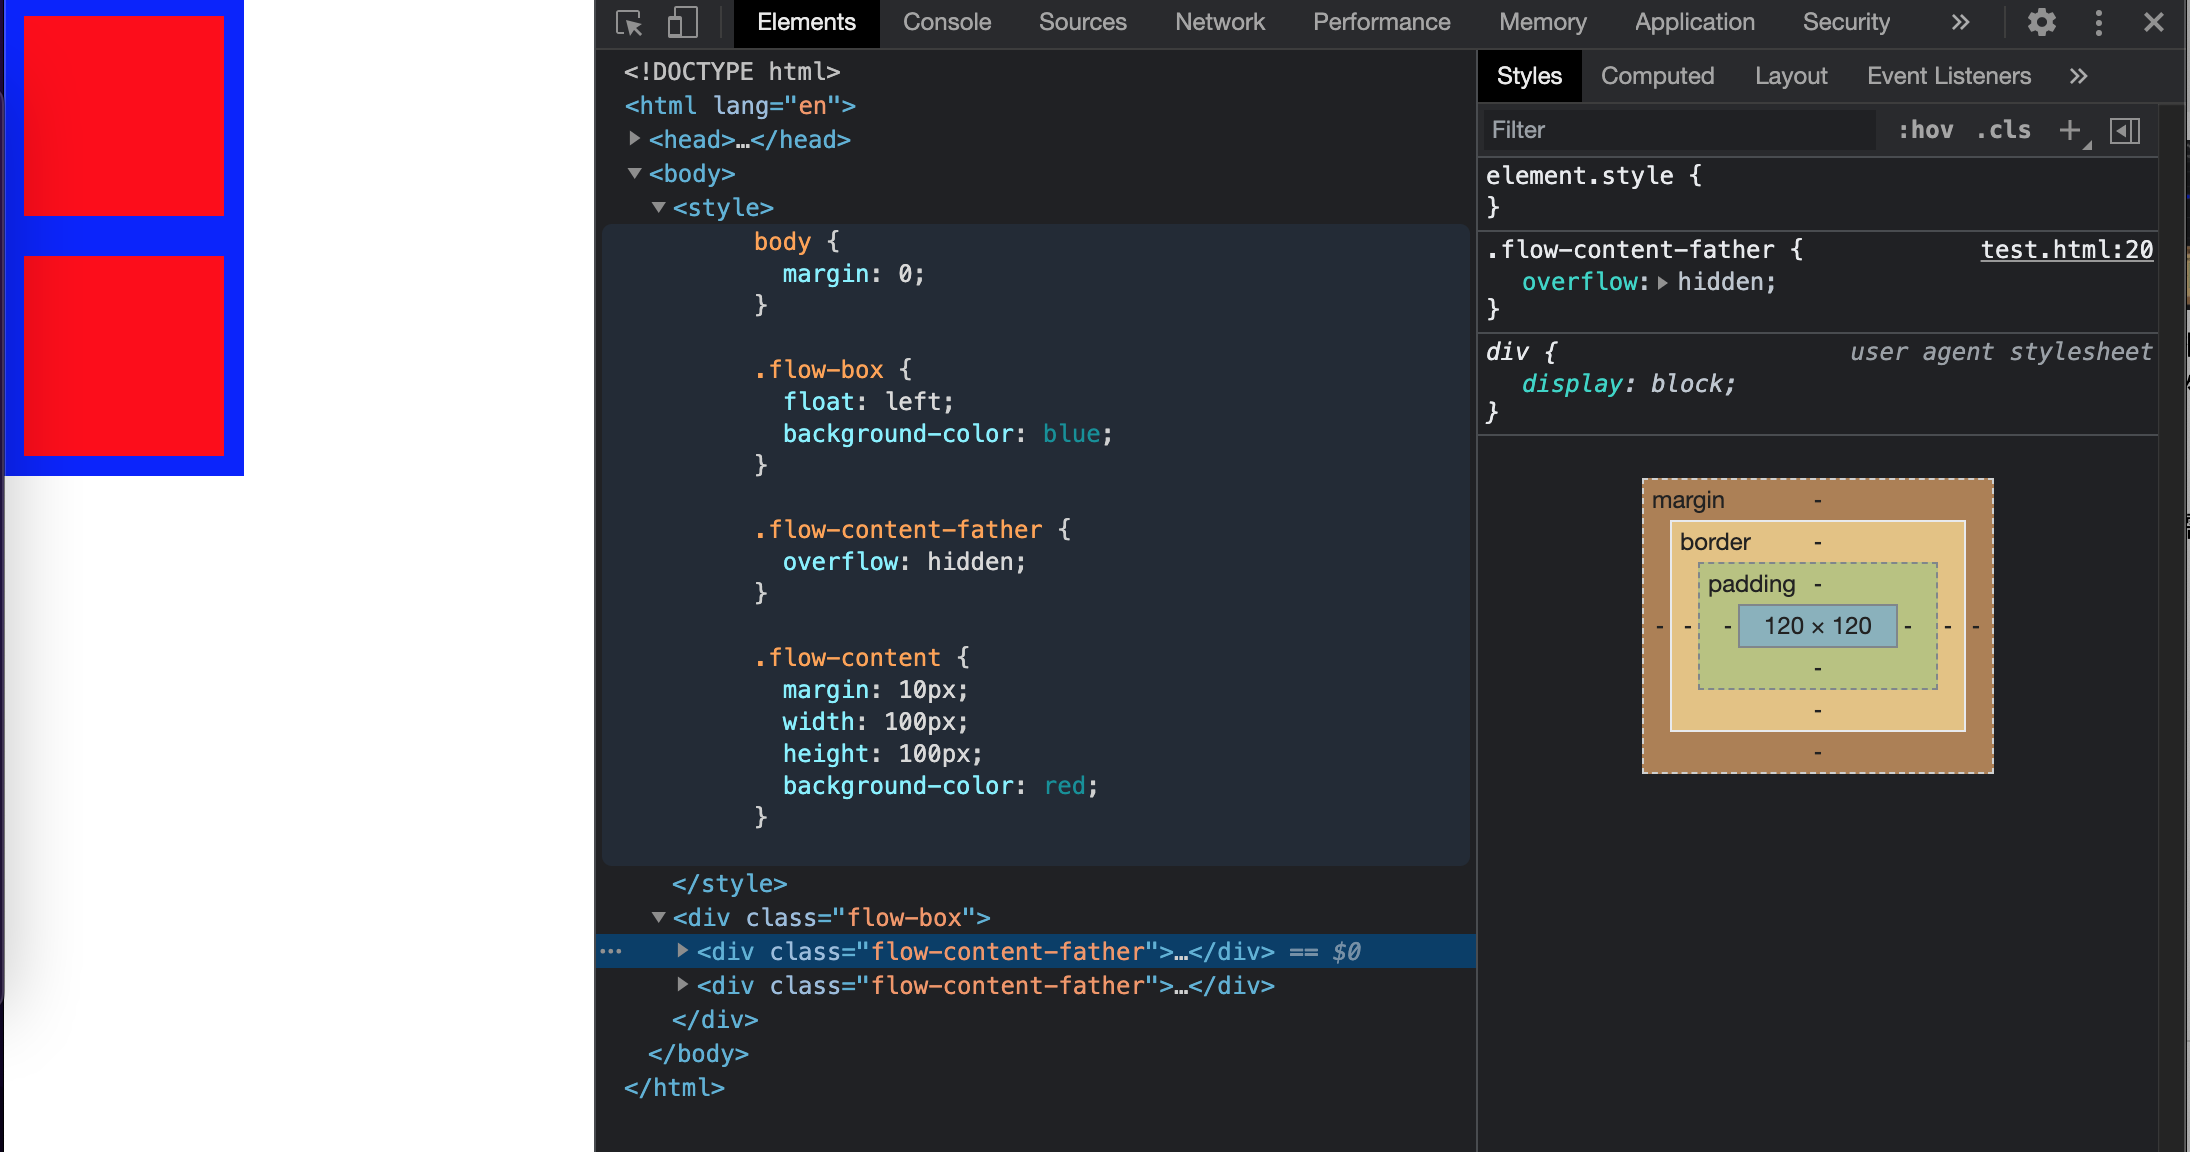
Task: Click the 120 × 120 content box
Action: [1817, 626]
